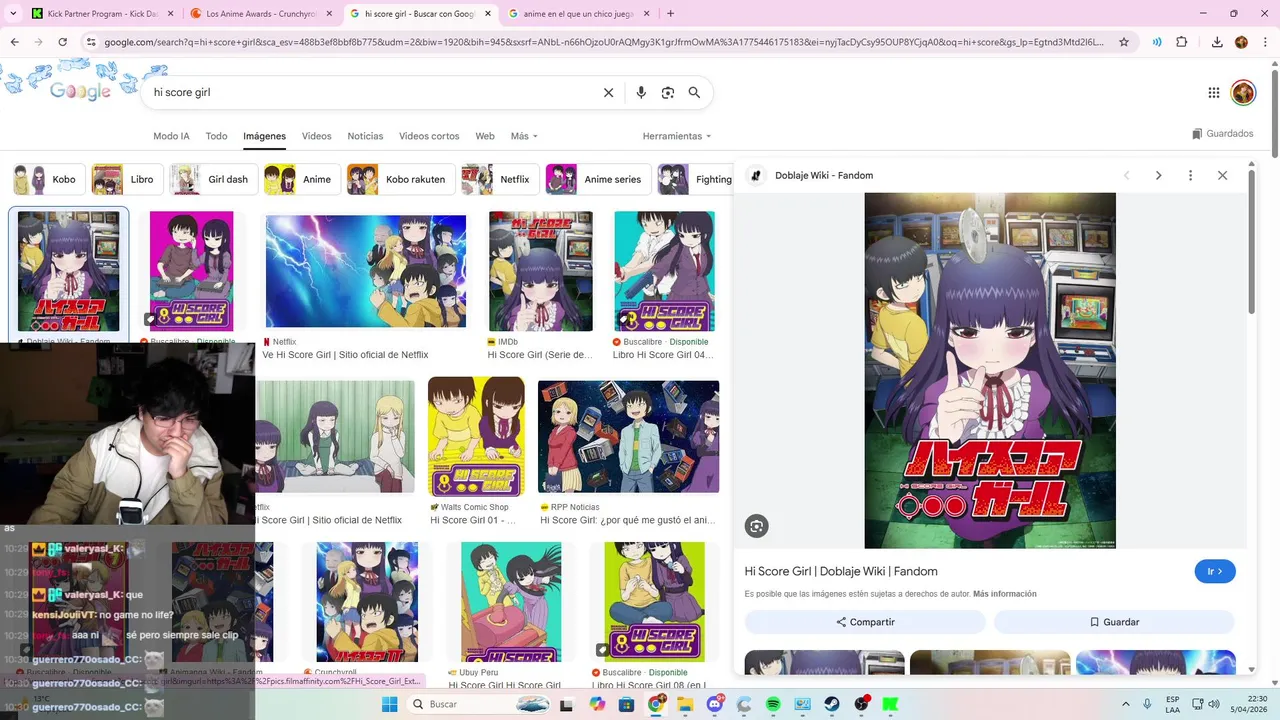View site information icon in address bar
Screen dimensions: 1280x720
click(x=91, y=42)
